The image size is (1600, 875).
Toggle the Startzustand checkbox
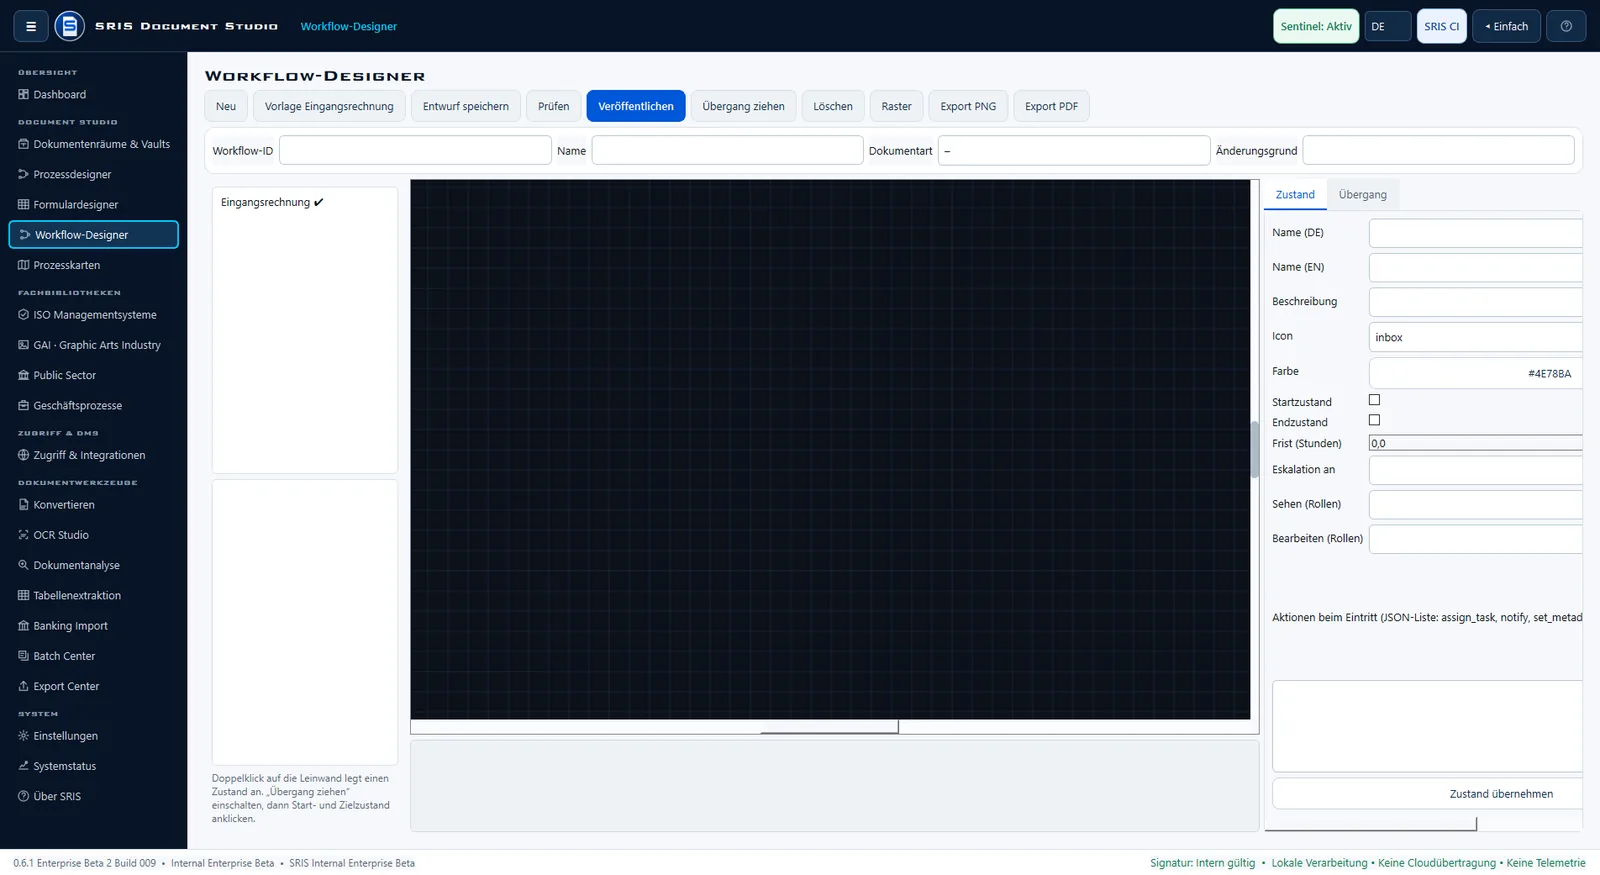click(x=1374, y=400)
